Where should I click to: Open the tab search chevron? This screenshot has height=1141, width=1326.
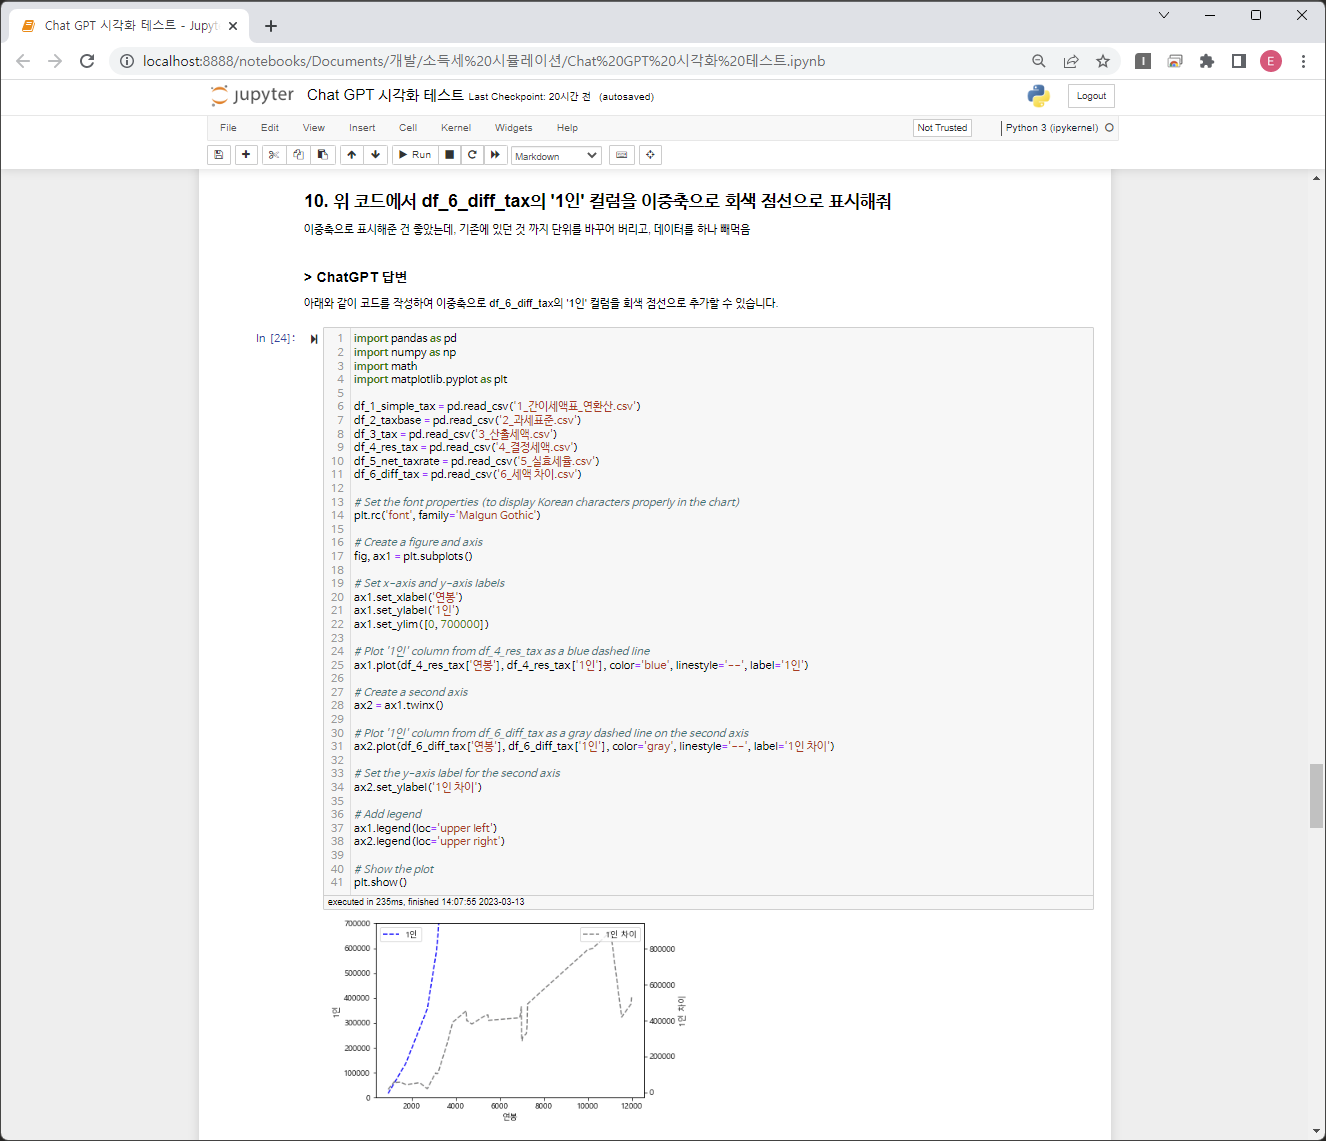tap(1164, 15)
